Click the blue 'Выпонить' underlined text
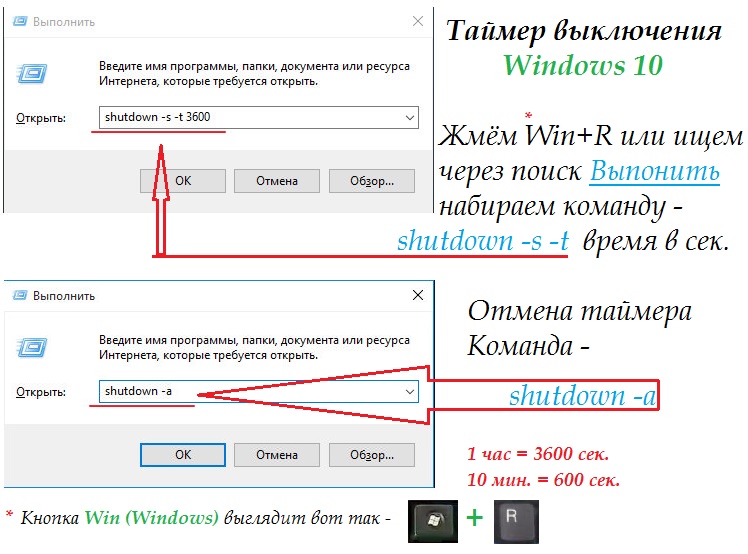The height and width of the screenshot is (554, 748). point(654,171)
